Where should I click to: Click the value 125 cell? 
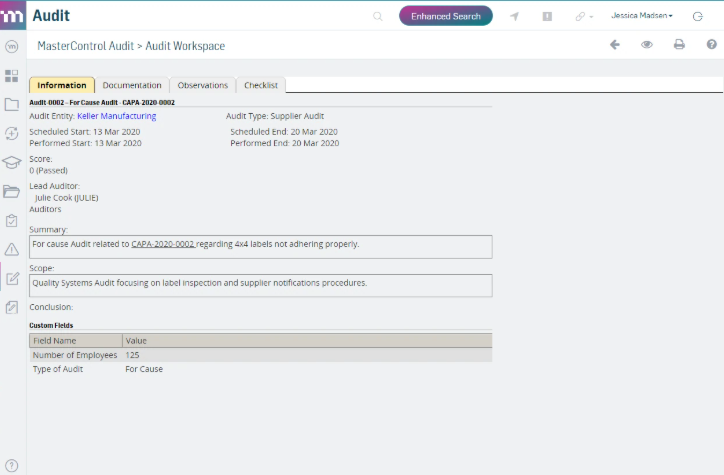click(132, 355)
